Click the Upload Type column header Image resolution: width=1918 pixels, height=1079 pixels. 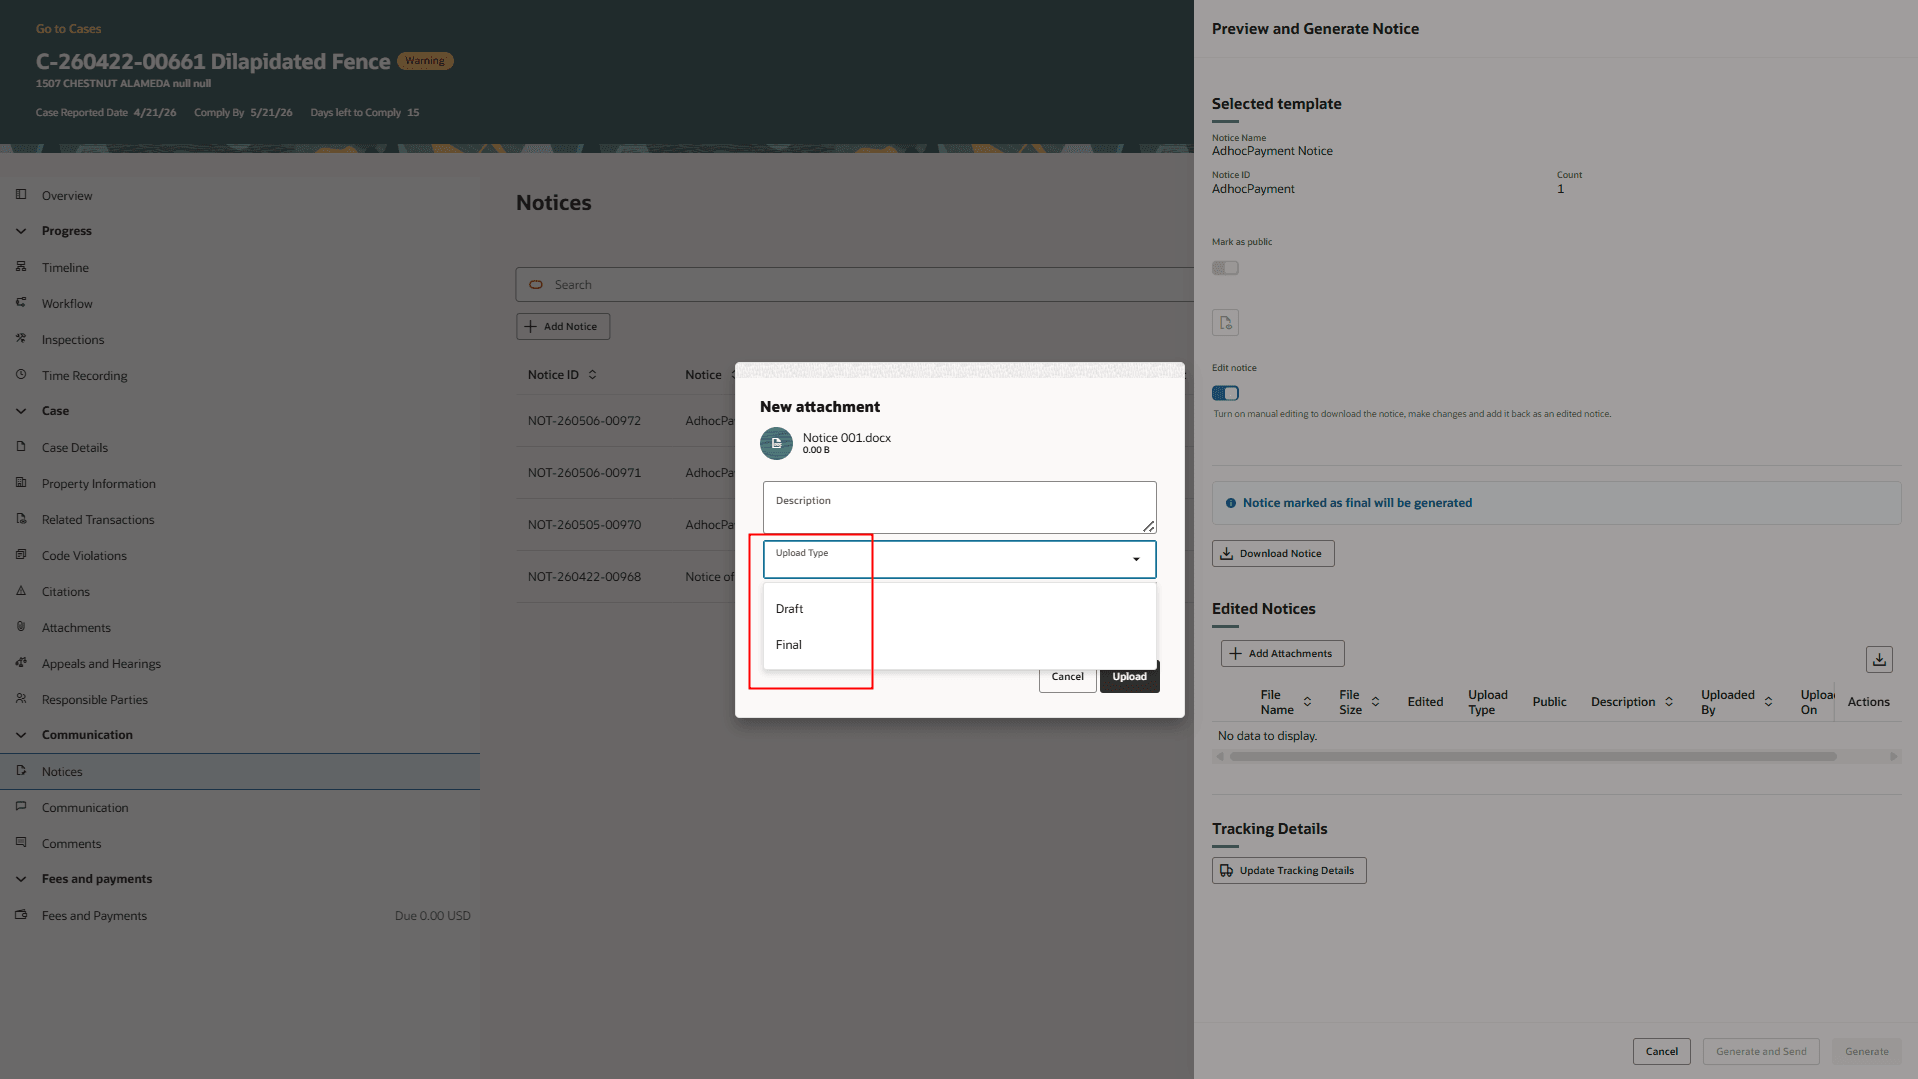tap(1487, 702)
